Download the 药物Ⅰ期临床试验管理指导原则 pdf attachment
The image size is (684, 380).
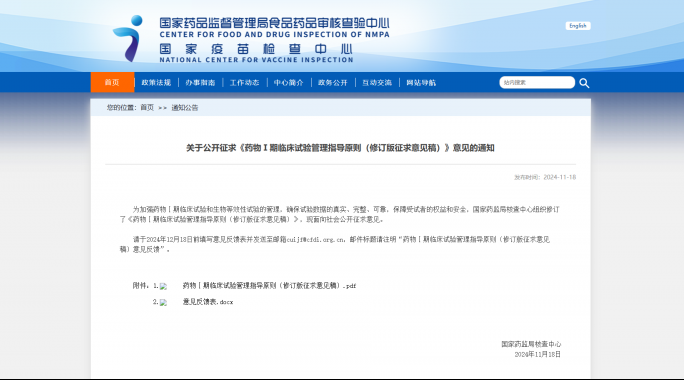tap(269, 286)
